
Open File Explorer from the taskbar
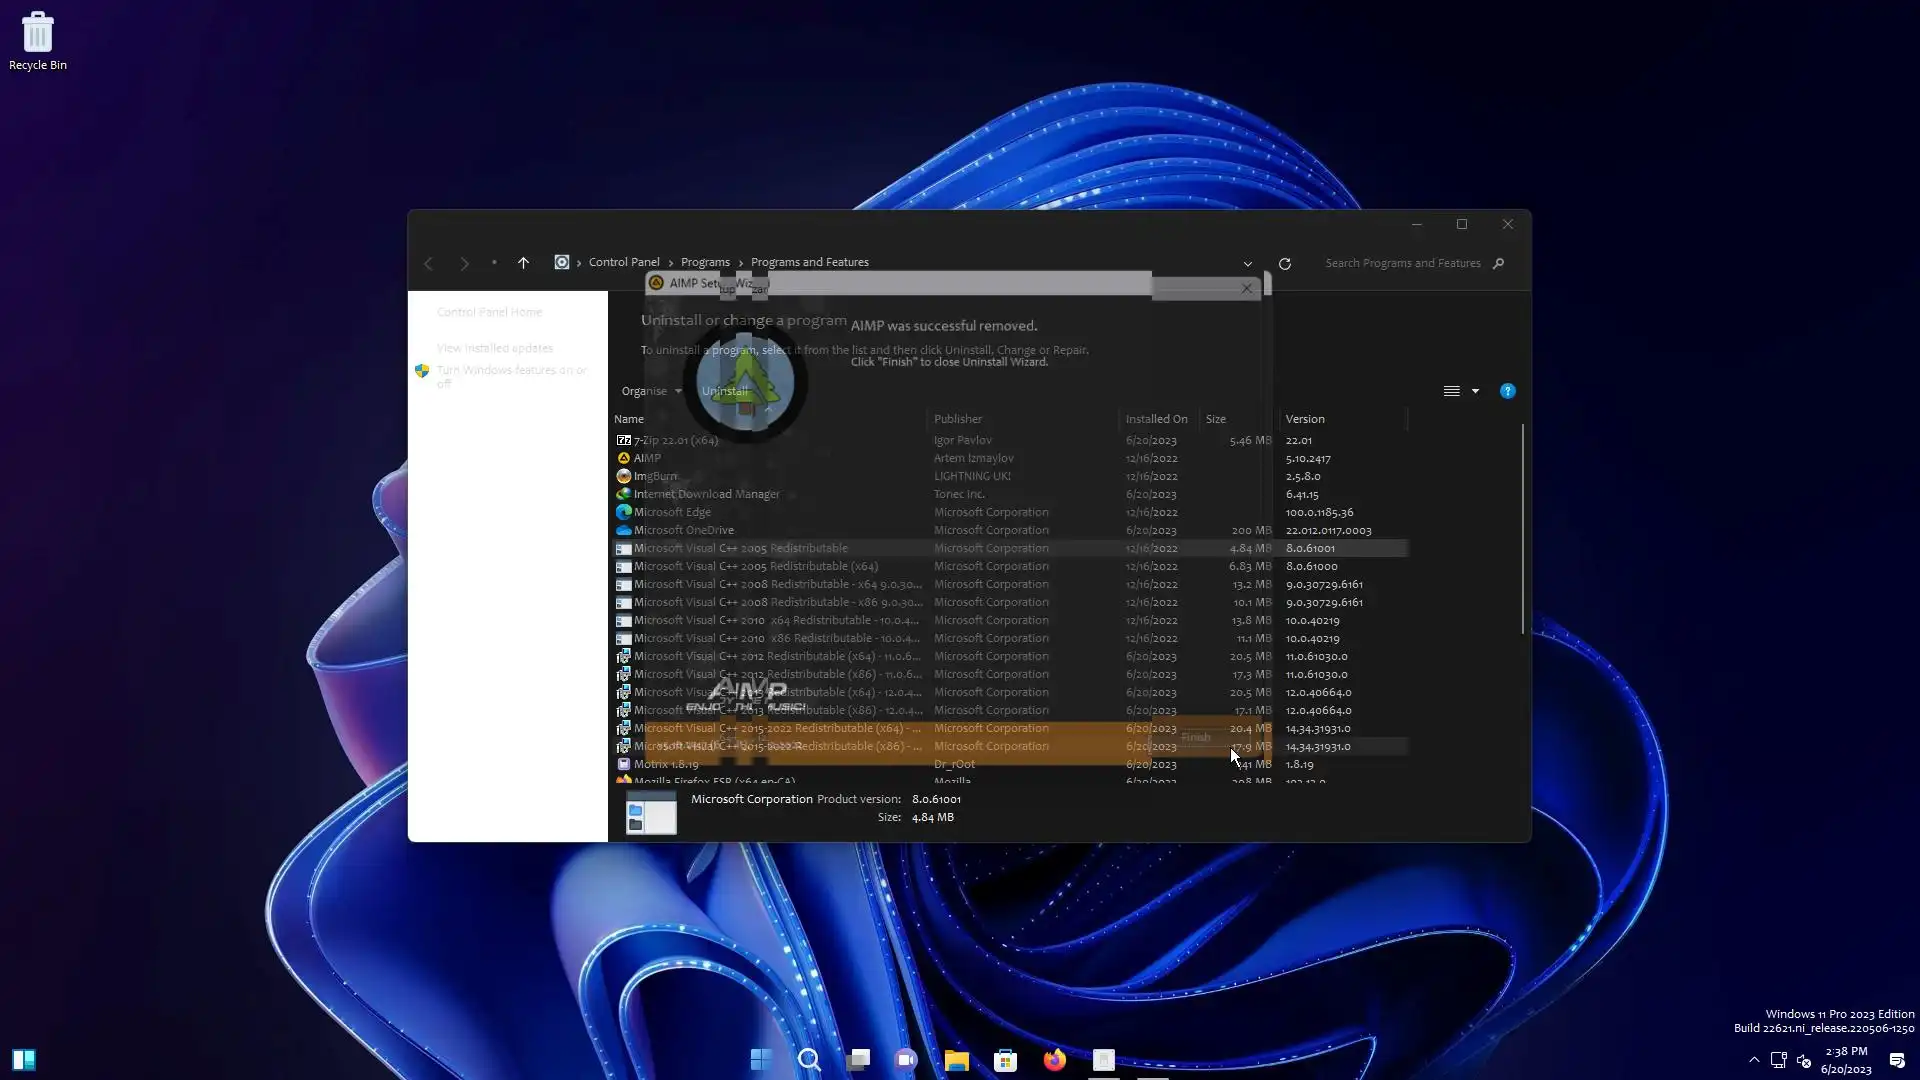tap(956, 1060)
